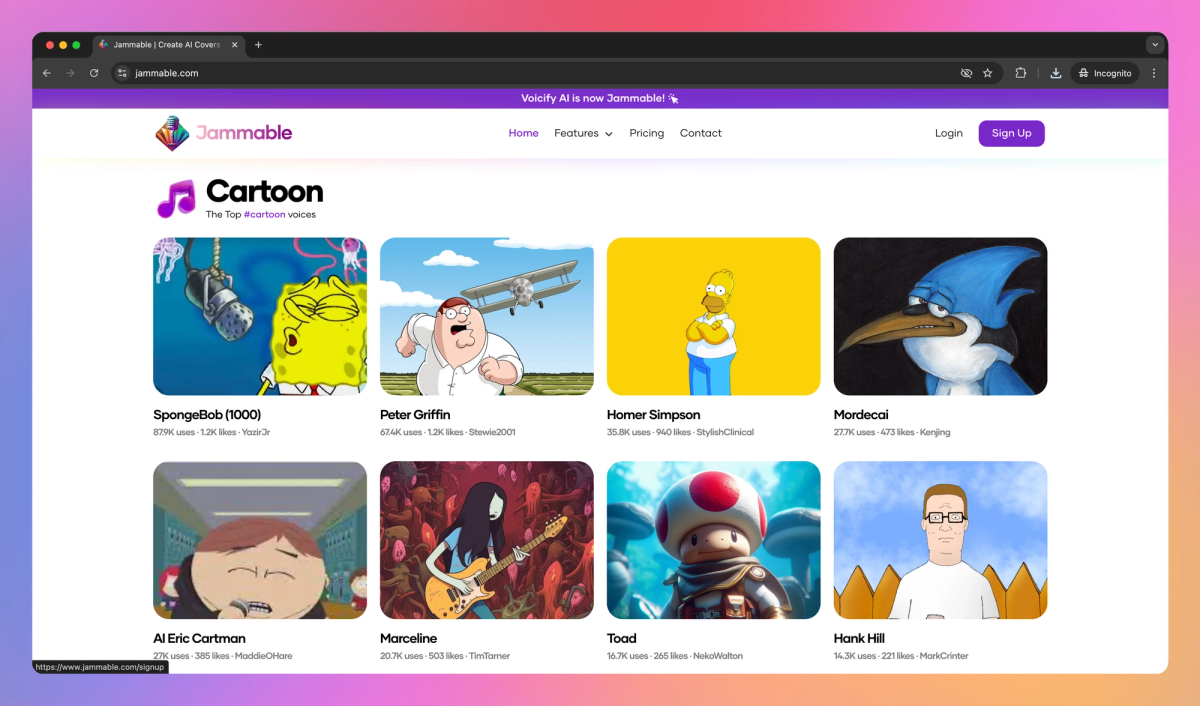Bookmark this page with star icon

pyautogui.click(x=988, y=73)
